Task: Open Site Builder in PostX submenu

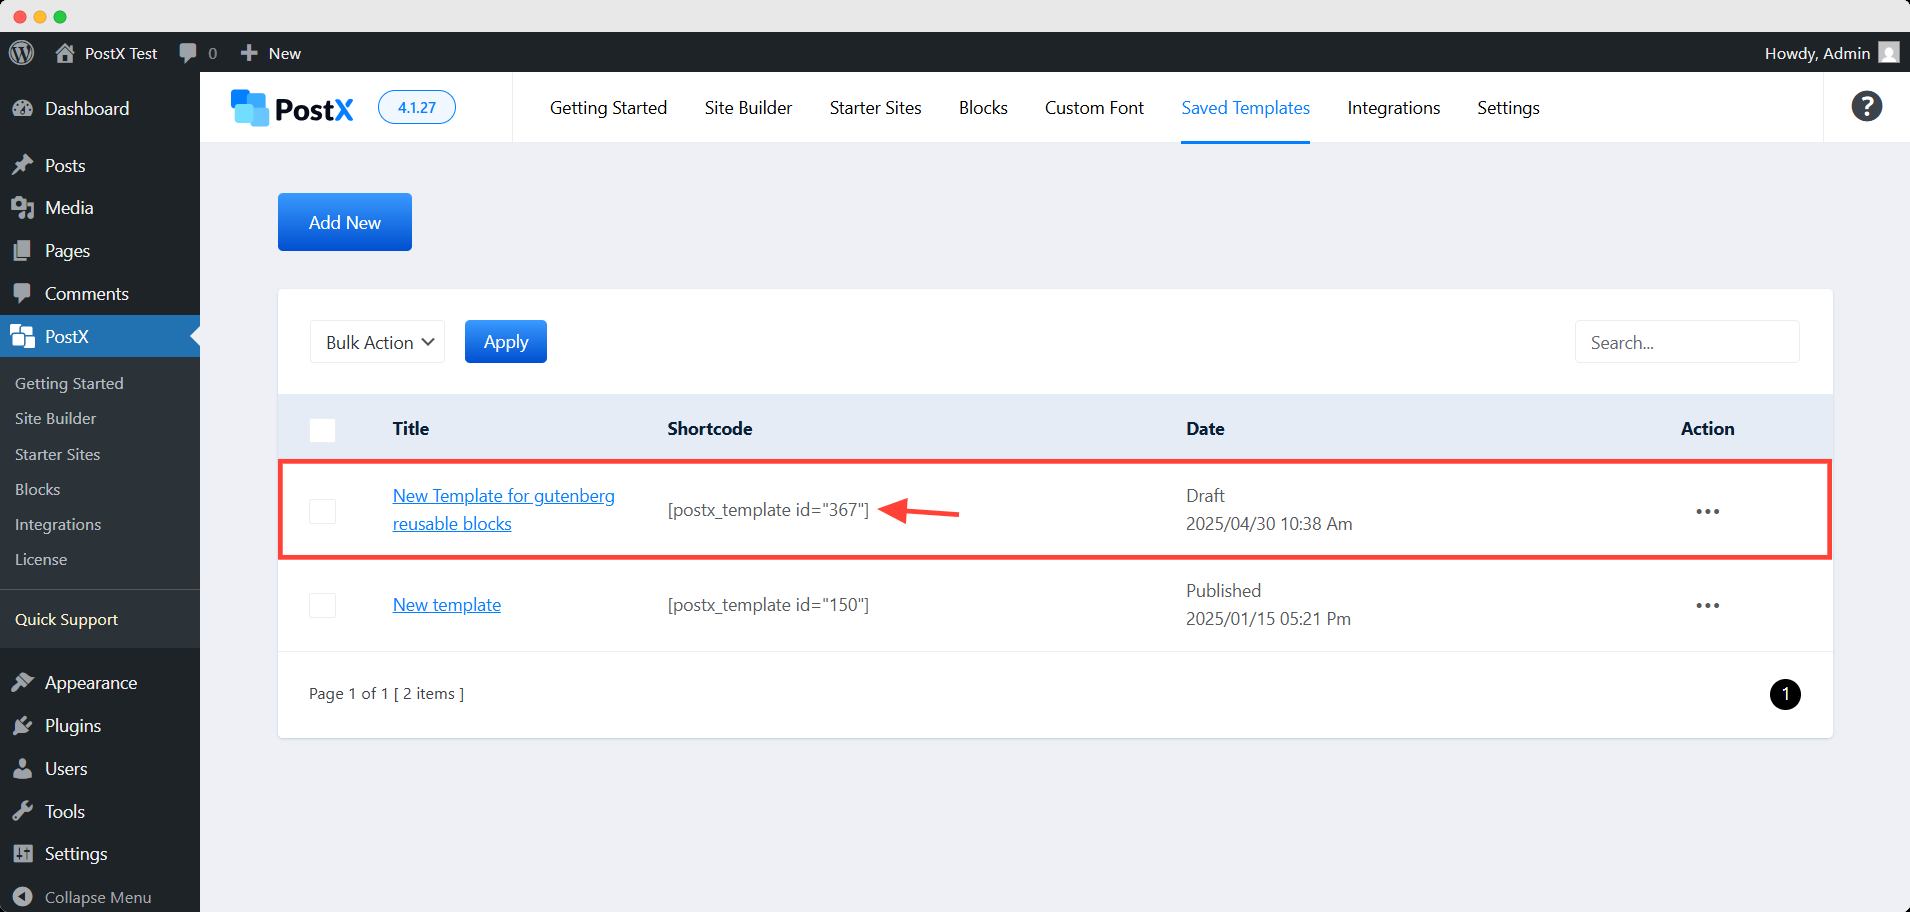Action: tap(56, 419)
